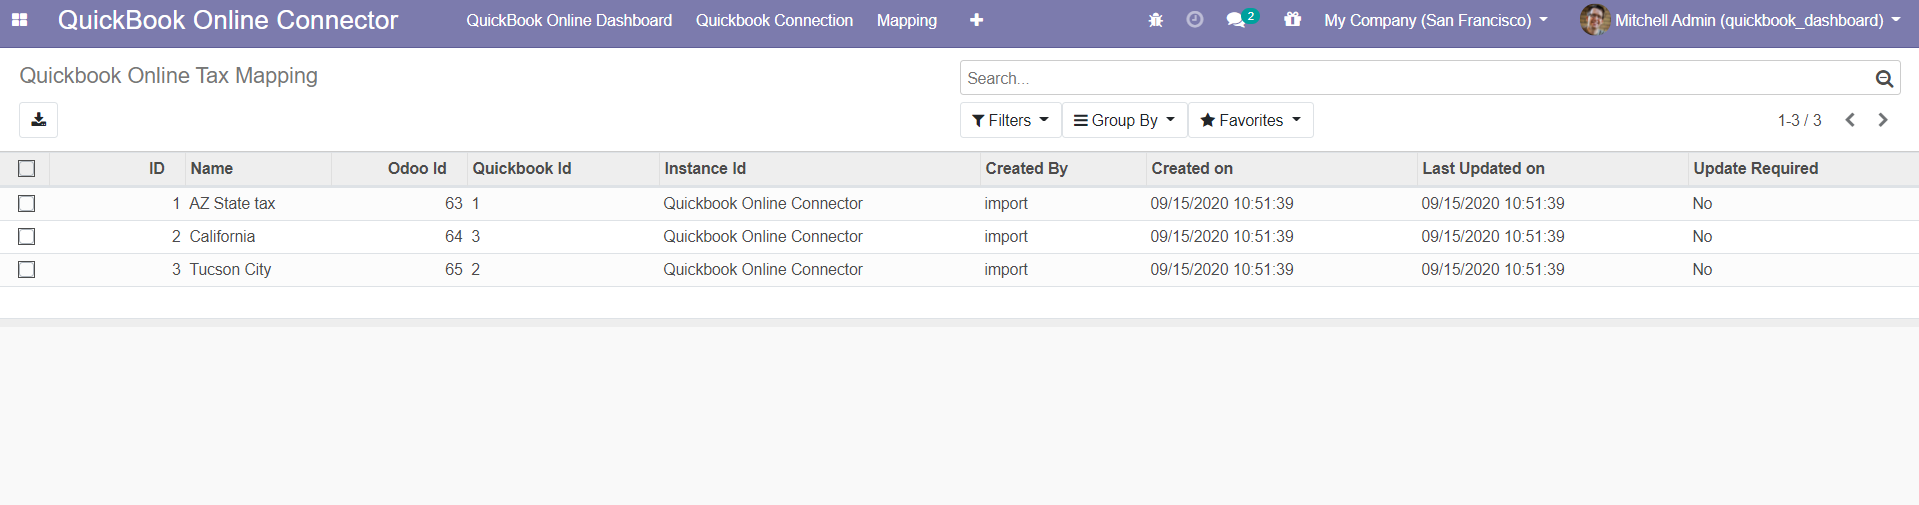Viewport: 1919px width, 505px height.
Task: Open Quickbook Connection menu
Action: pyautogui.click(x=774, y=20)
